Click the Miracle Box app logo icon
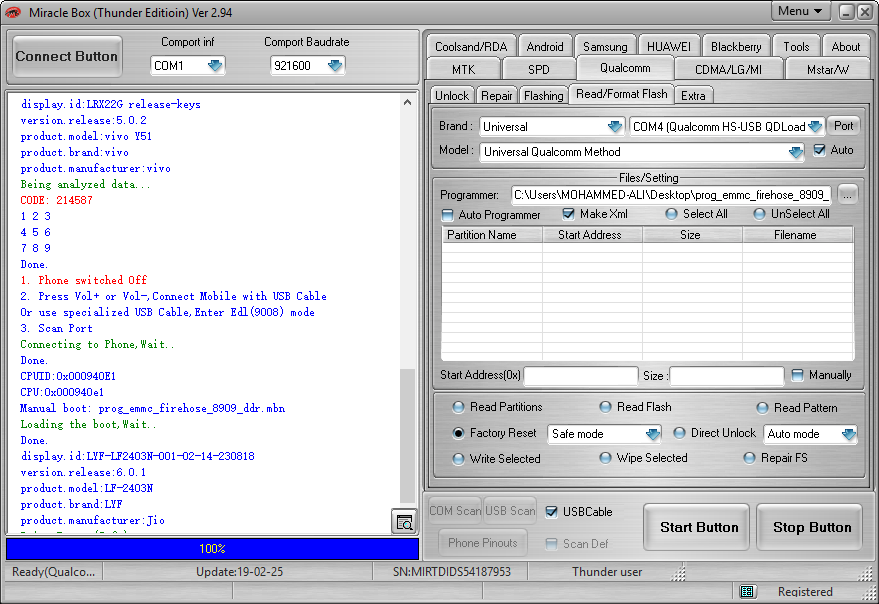Screen dimensions: 879x604 13,12
